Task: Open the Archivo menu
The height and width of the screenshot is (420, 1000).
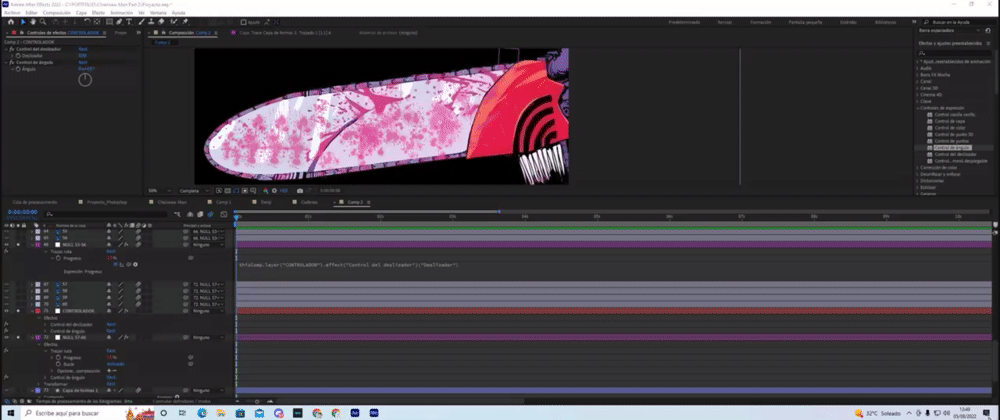Action: (x=11, y=13)
